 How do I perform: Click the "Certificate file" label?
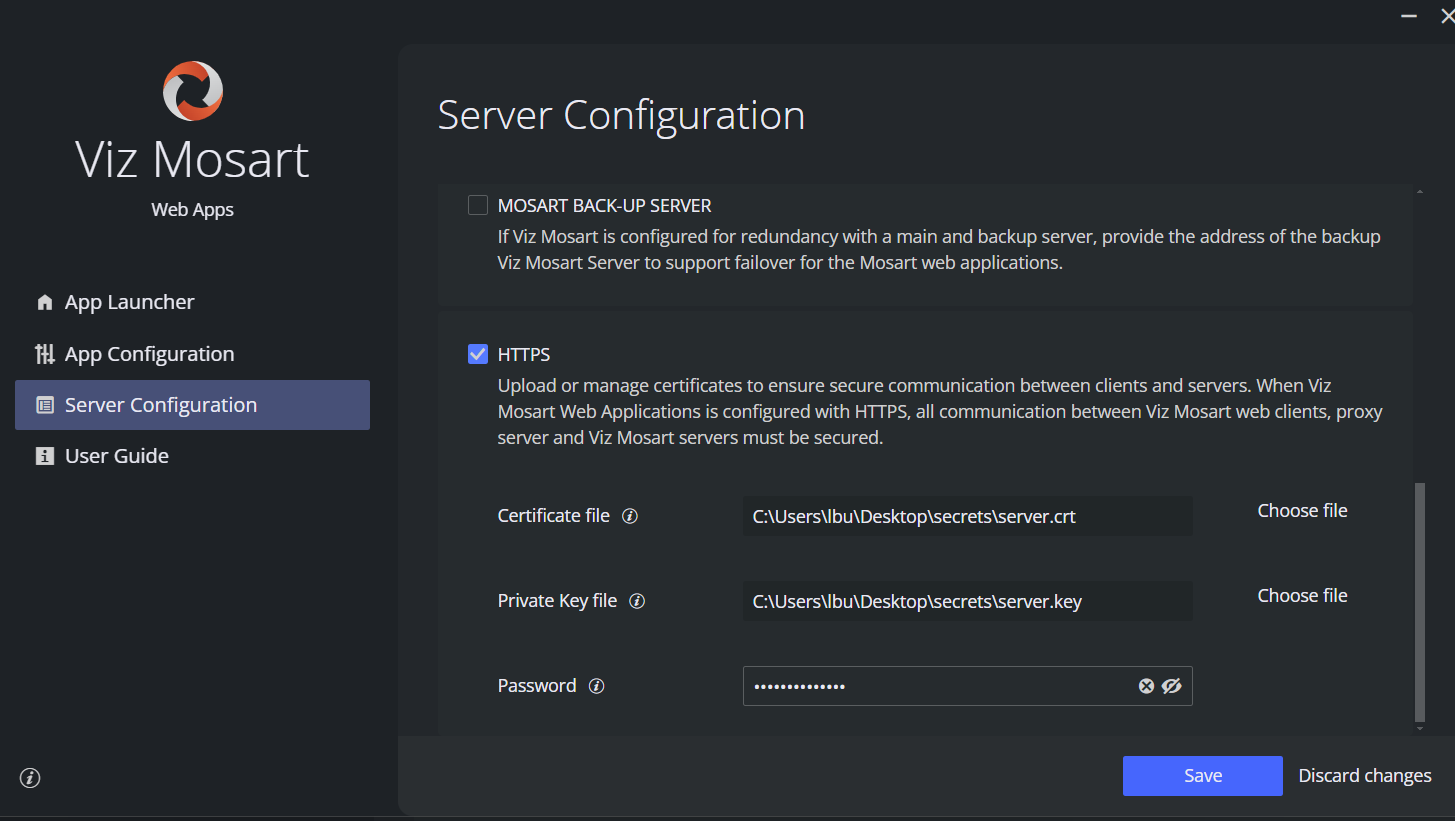(x=554, y=516)
